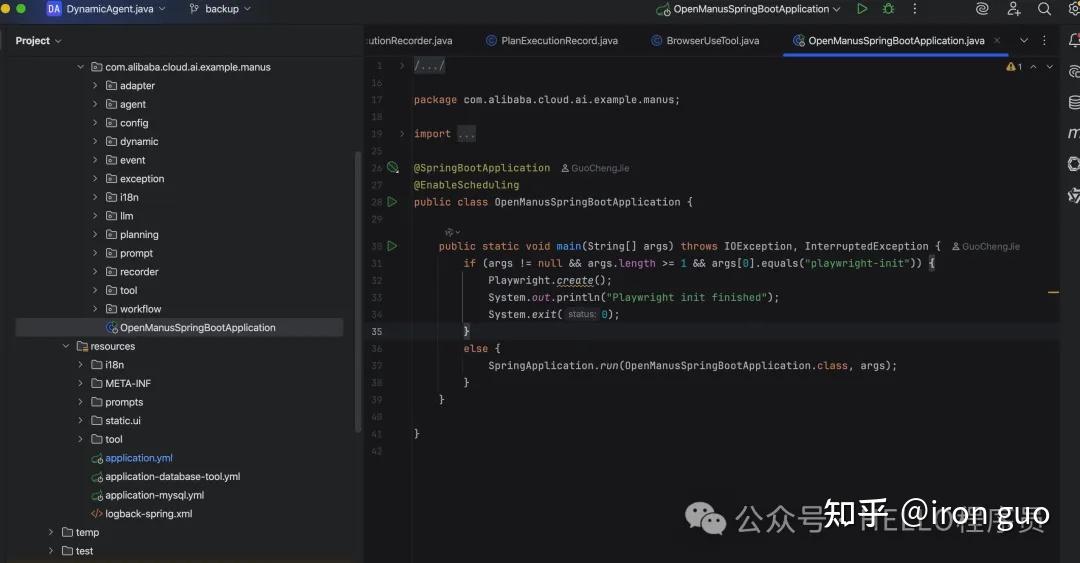Open run configuration selector dropdown
This screenshot has height=563, width=1080.
[748, 9]
